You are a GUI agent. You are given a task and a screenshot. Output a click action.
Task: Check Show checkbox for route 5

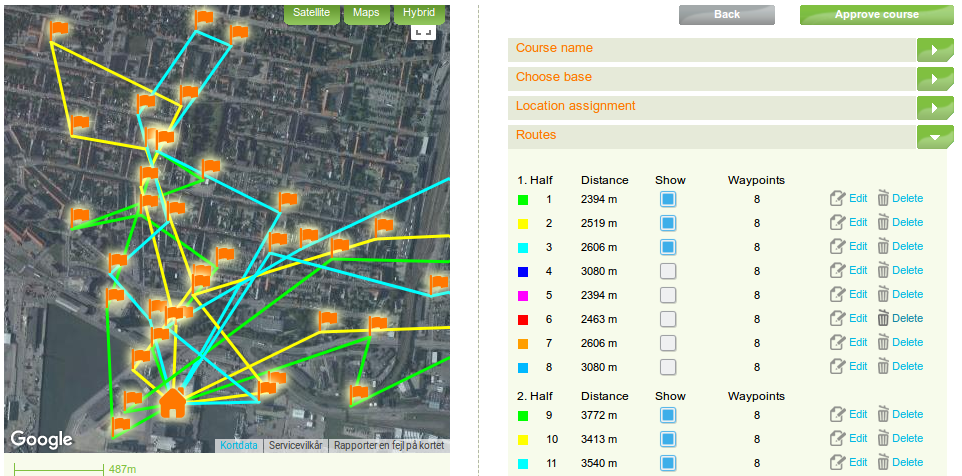(668, 294)
